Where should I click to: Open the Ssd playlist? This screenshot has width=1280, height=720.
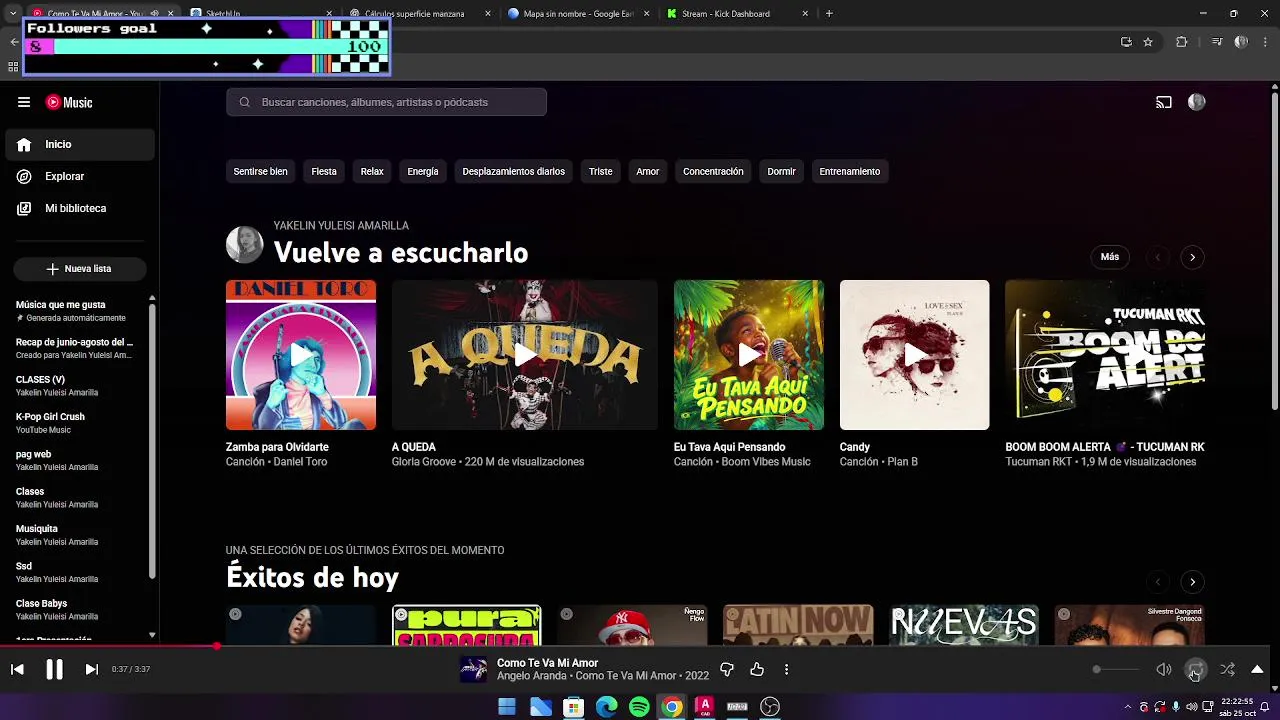click(76, 572)
